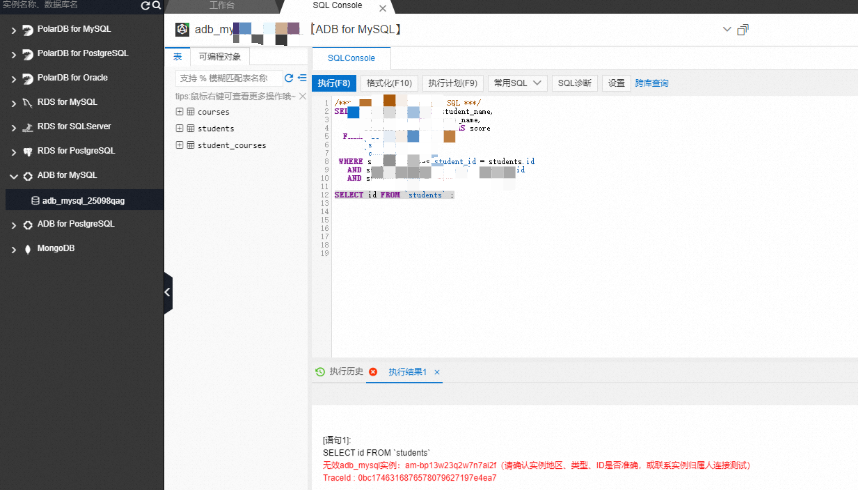Image resolution: width=858 pixels, height=490 pixels.
Task: Click history clock icon in results bar
Action: (x=320, y=372)
